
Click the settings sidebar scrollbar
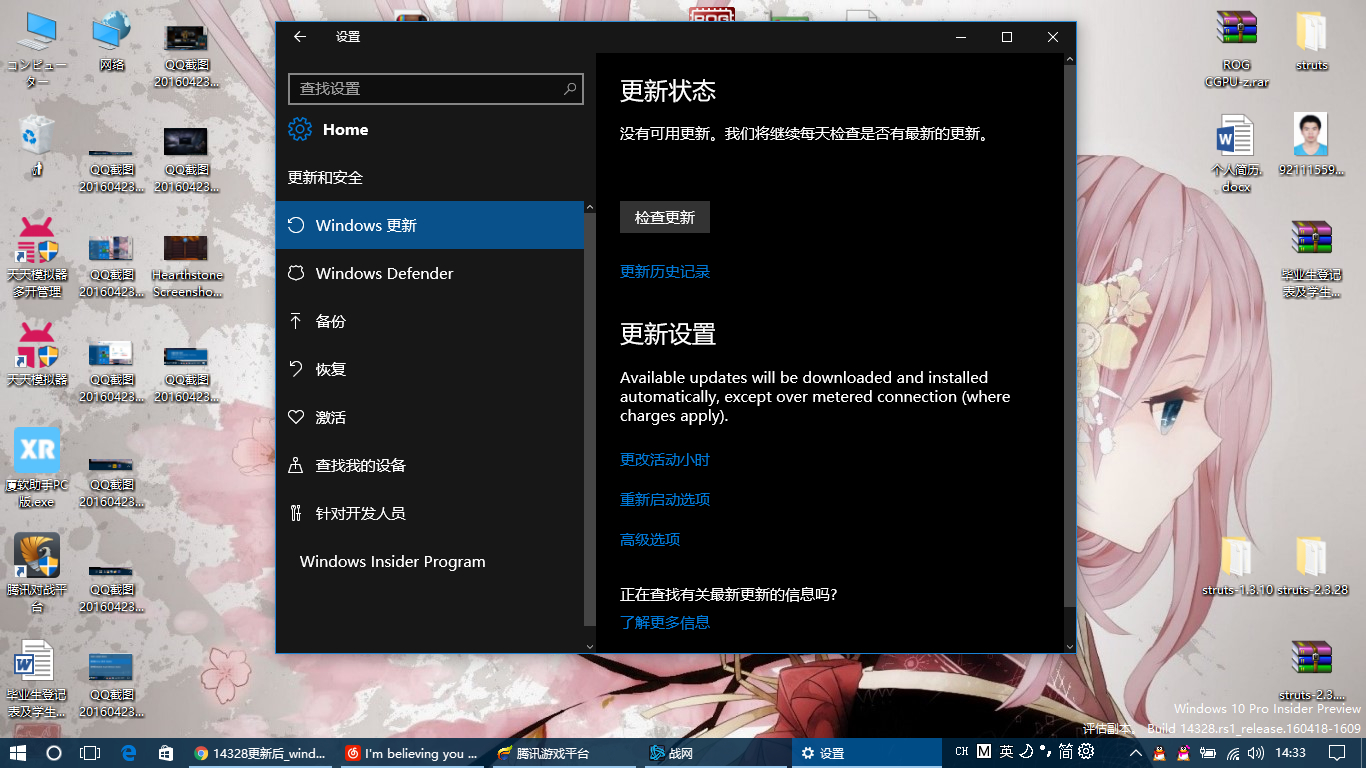pos(589,420)
